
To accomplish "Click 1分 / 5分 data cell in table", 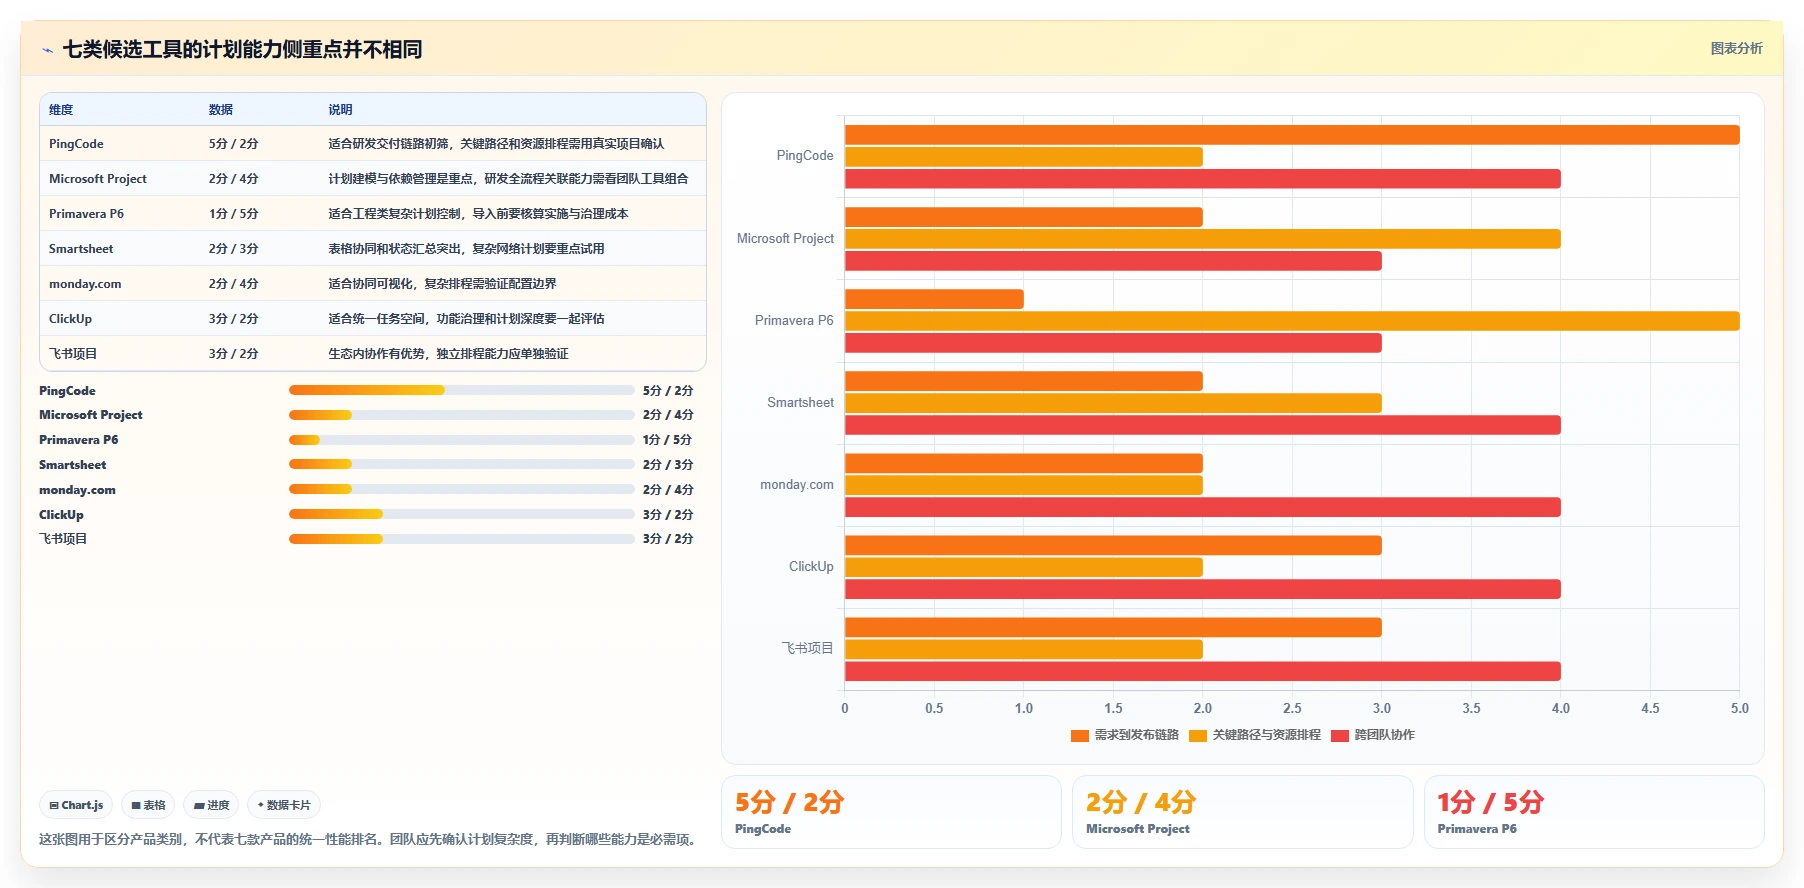I will (233, 214).
